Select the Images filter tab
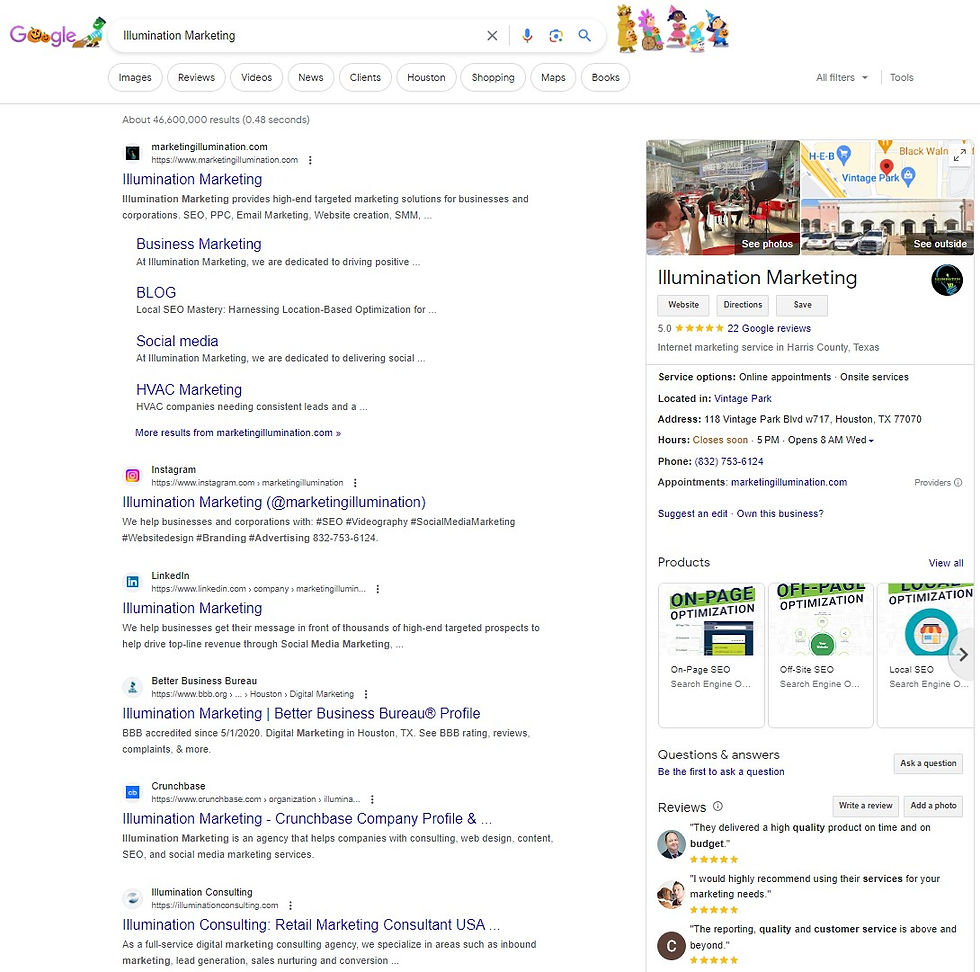This screenshot has width=980, height=972. coord(135,78)
